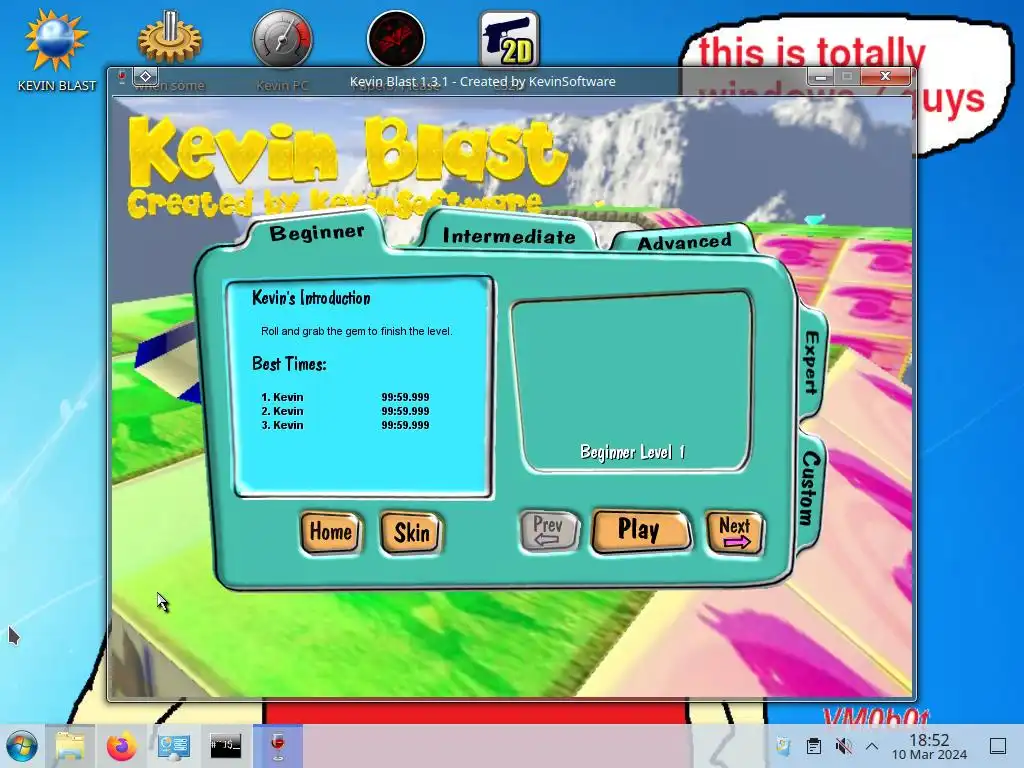
Task: Start the level with Play button
Action: (639, 530)
